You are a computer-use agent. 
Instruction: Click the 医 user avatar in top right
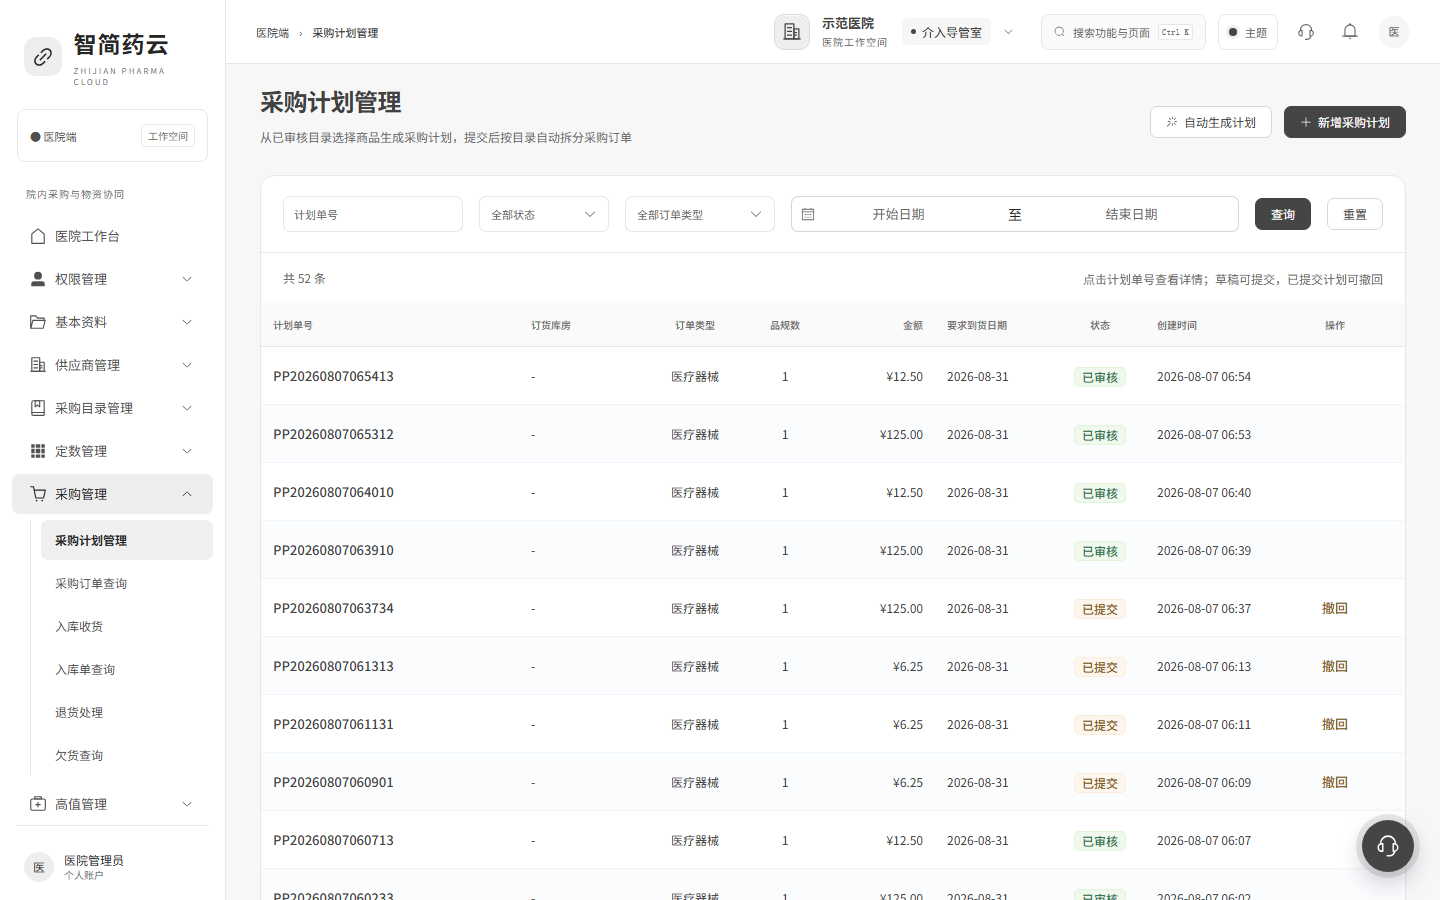click(1394, 32)
